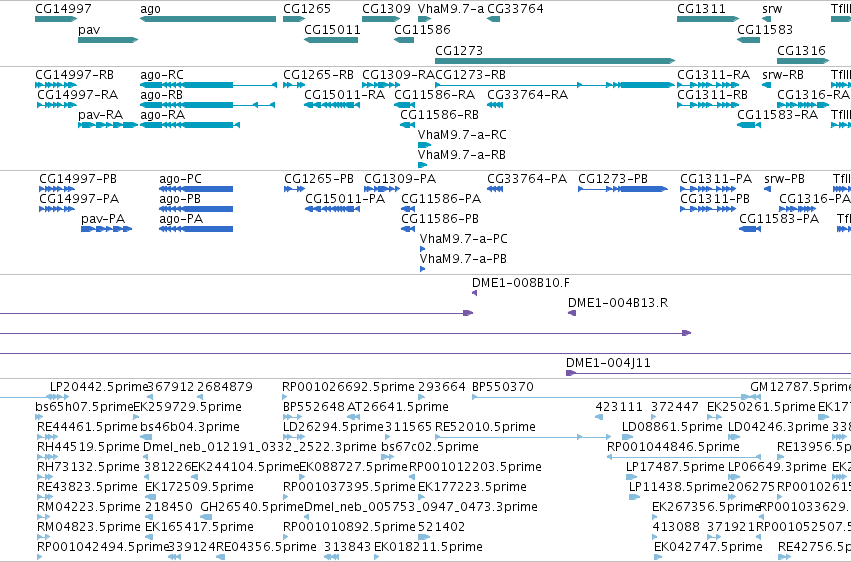The image size is (851, 562).
Task: Click the pav-RA transcript label
Action: [x=100, y=115]
